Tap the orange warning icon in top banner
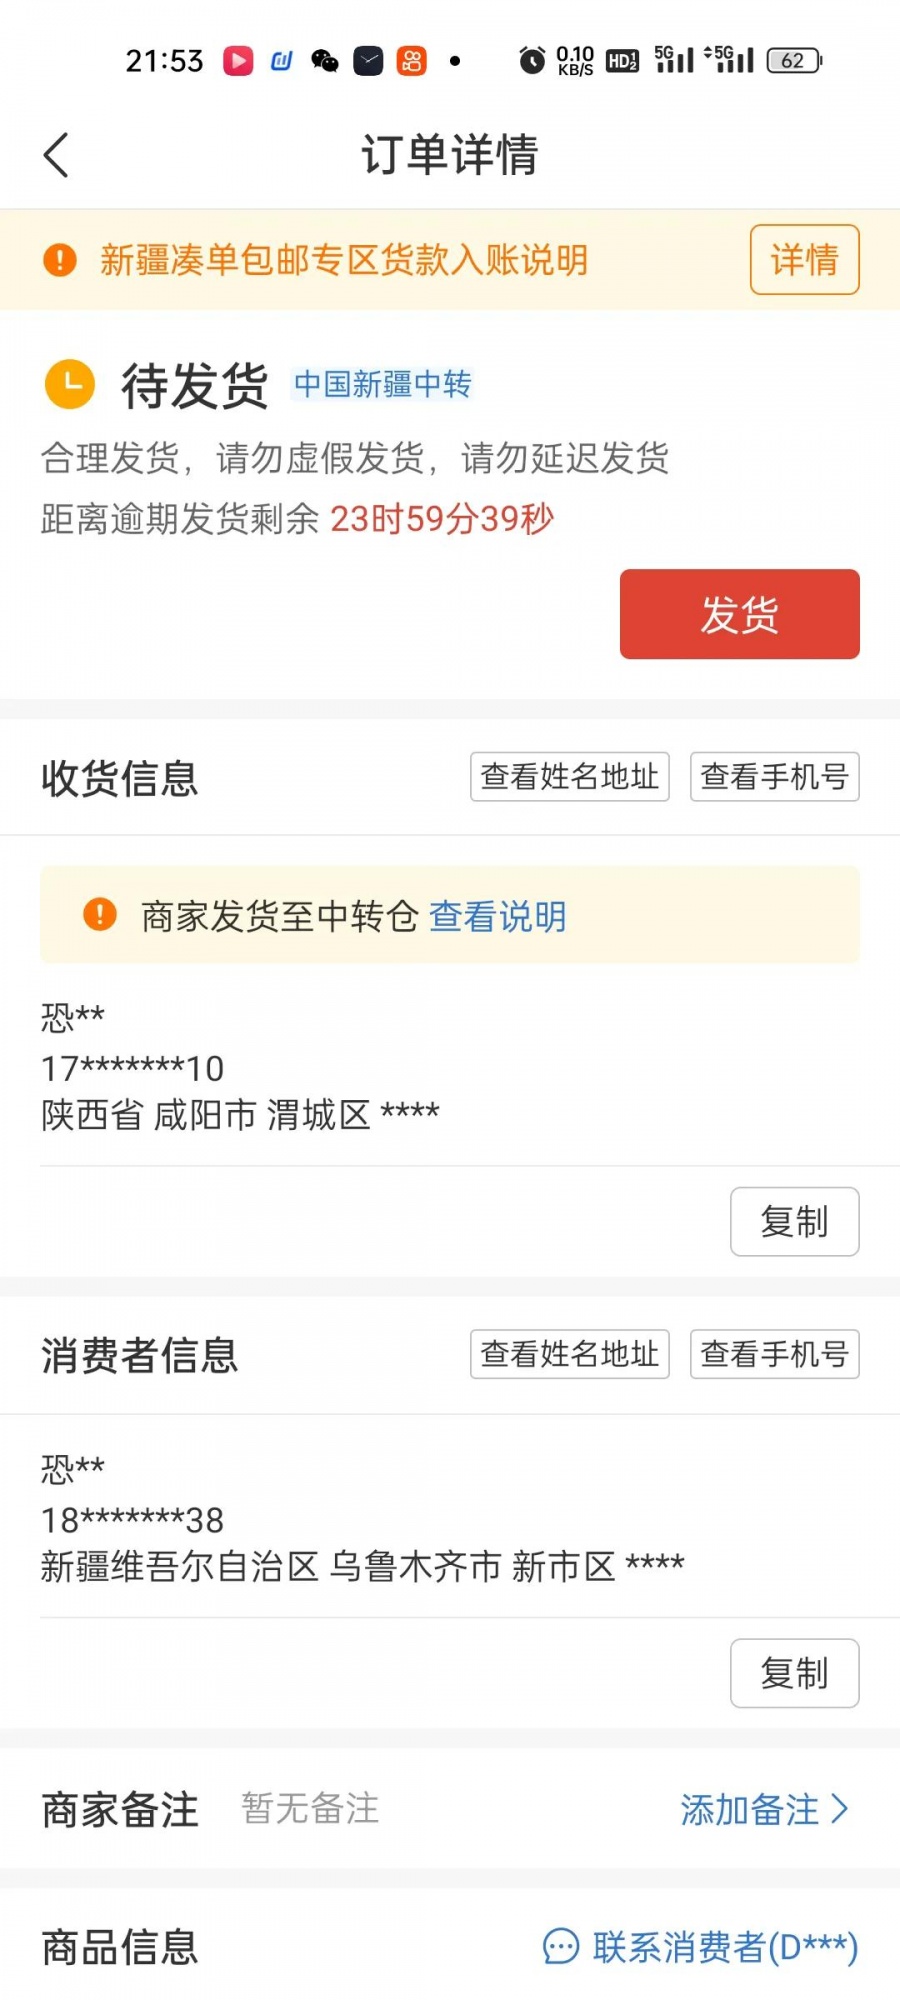The height and width of the screenshot is (2000, 900). (x=60, y=260)
